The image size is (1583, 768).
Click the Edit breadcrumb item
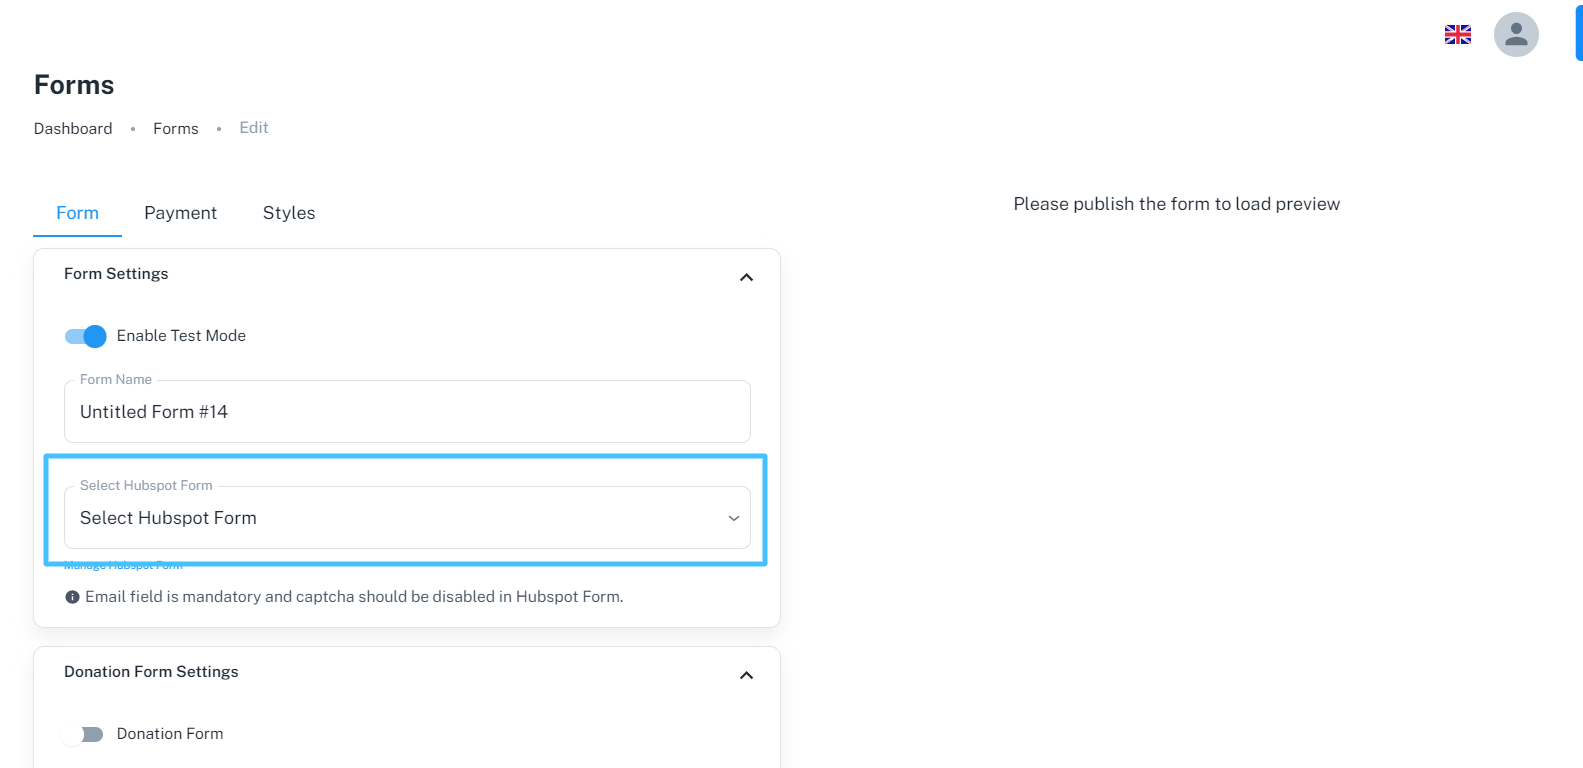tap(253, 127)
